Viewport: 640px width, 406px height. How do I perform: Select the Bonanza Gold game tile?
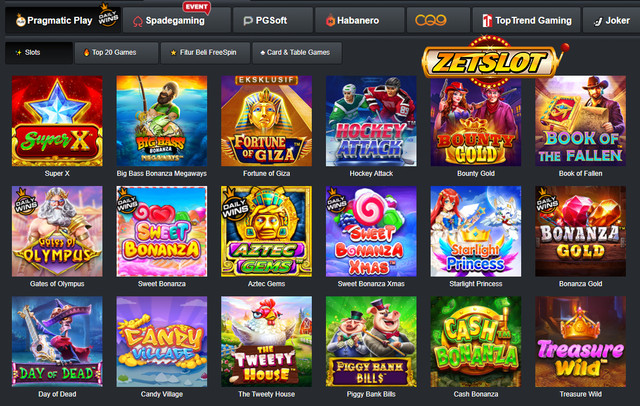[x=580, y=231]
